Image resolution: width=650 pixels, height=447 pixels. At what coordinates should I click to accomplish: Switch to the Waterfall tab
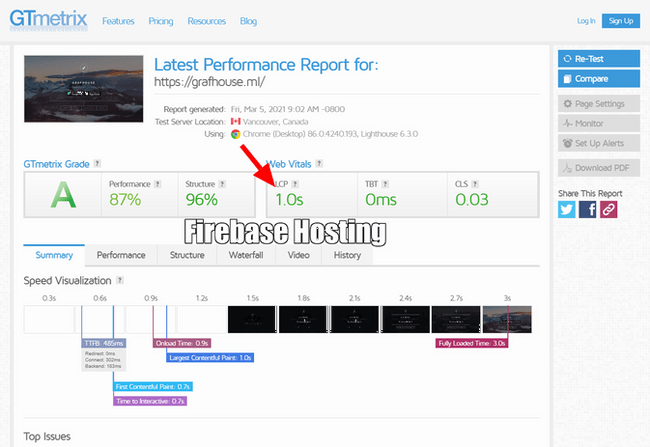246,255
